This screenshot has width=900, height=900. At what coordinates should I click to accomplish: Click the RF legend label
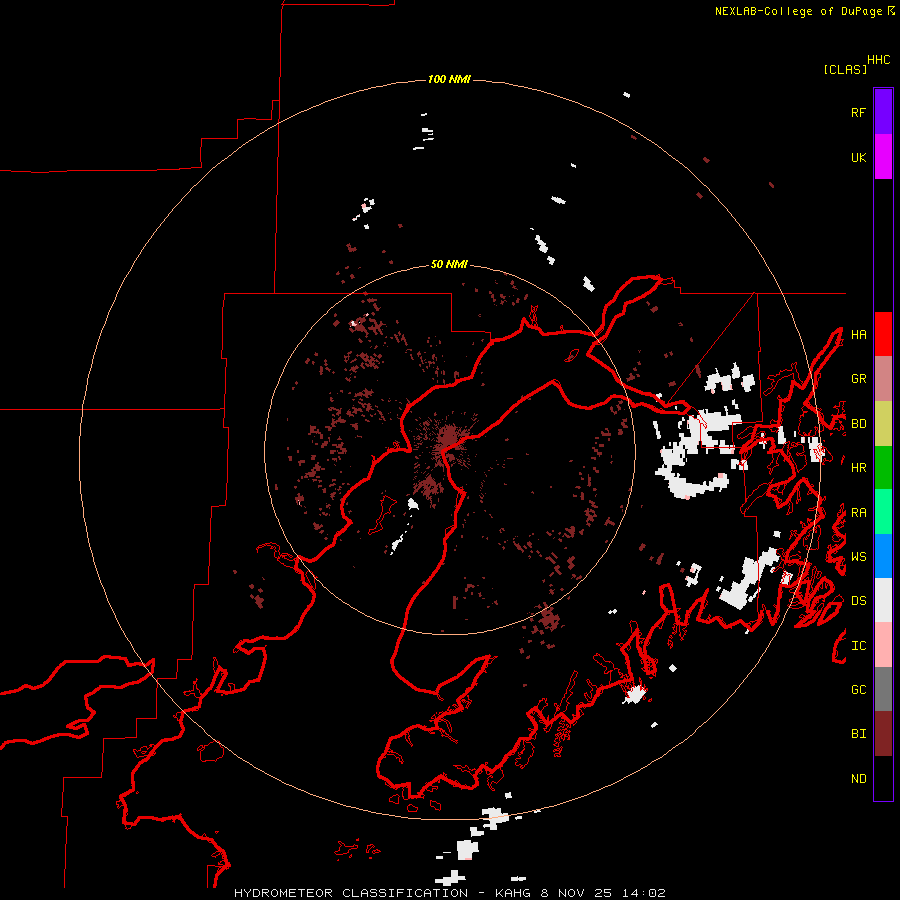coord(858,112)
